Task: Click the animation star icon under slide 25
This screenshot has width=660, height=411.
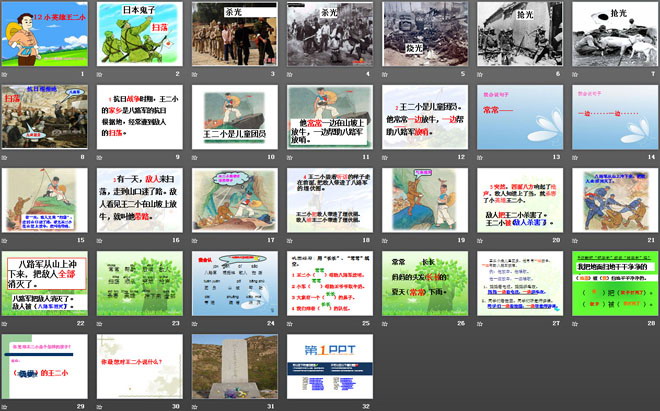Action: click(290, 324)
